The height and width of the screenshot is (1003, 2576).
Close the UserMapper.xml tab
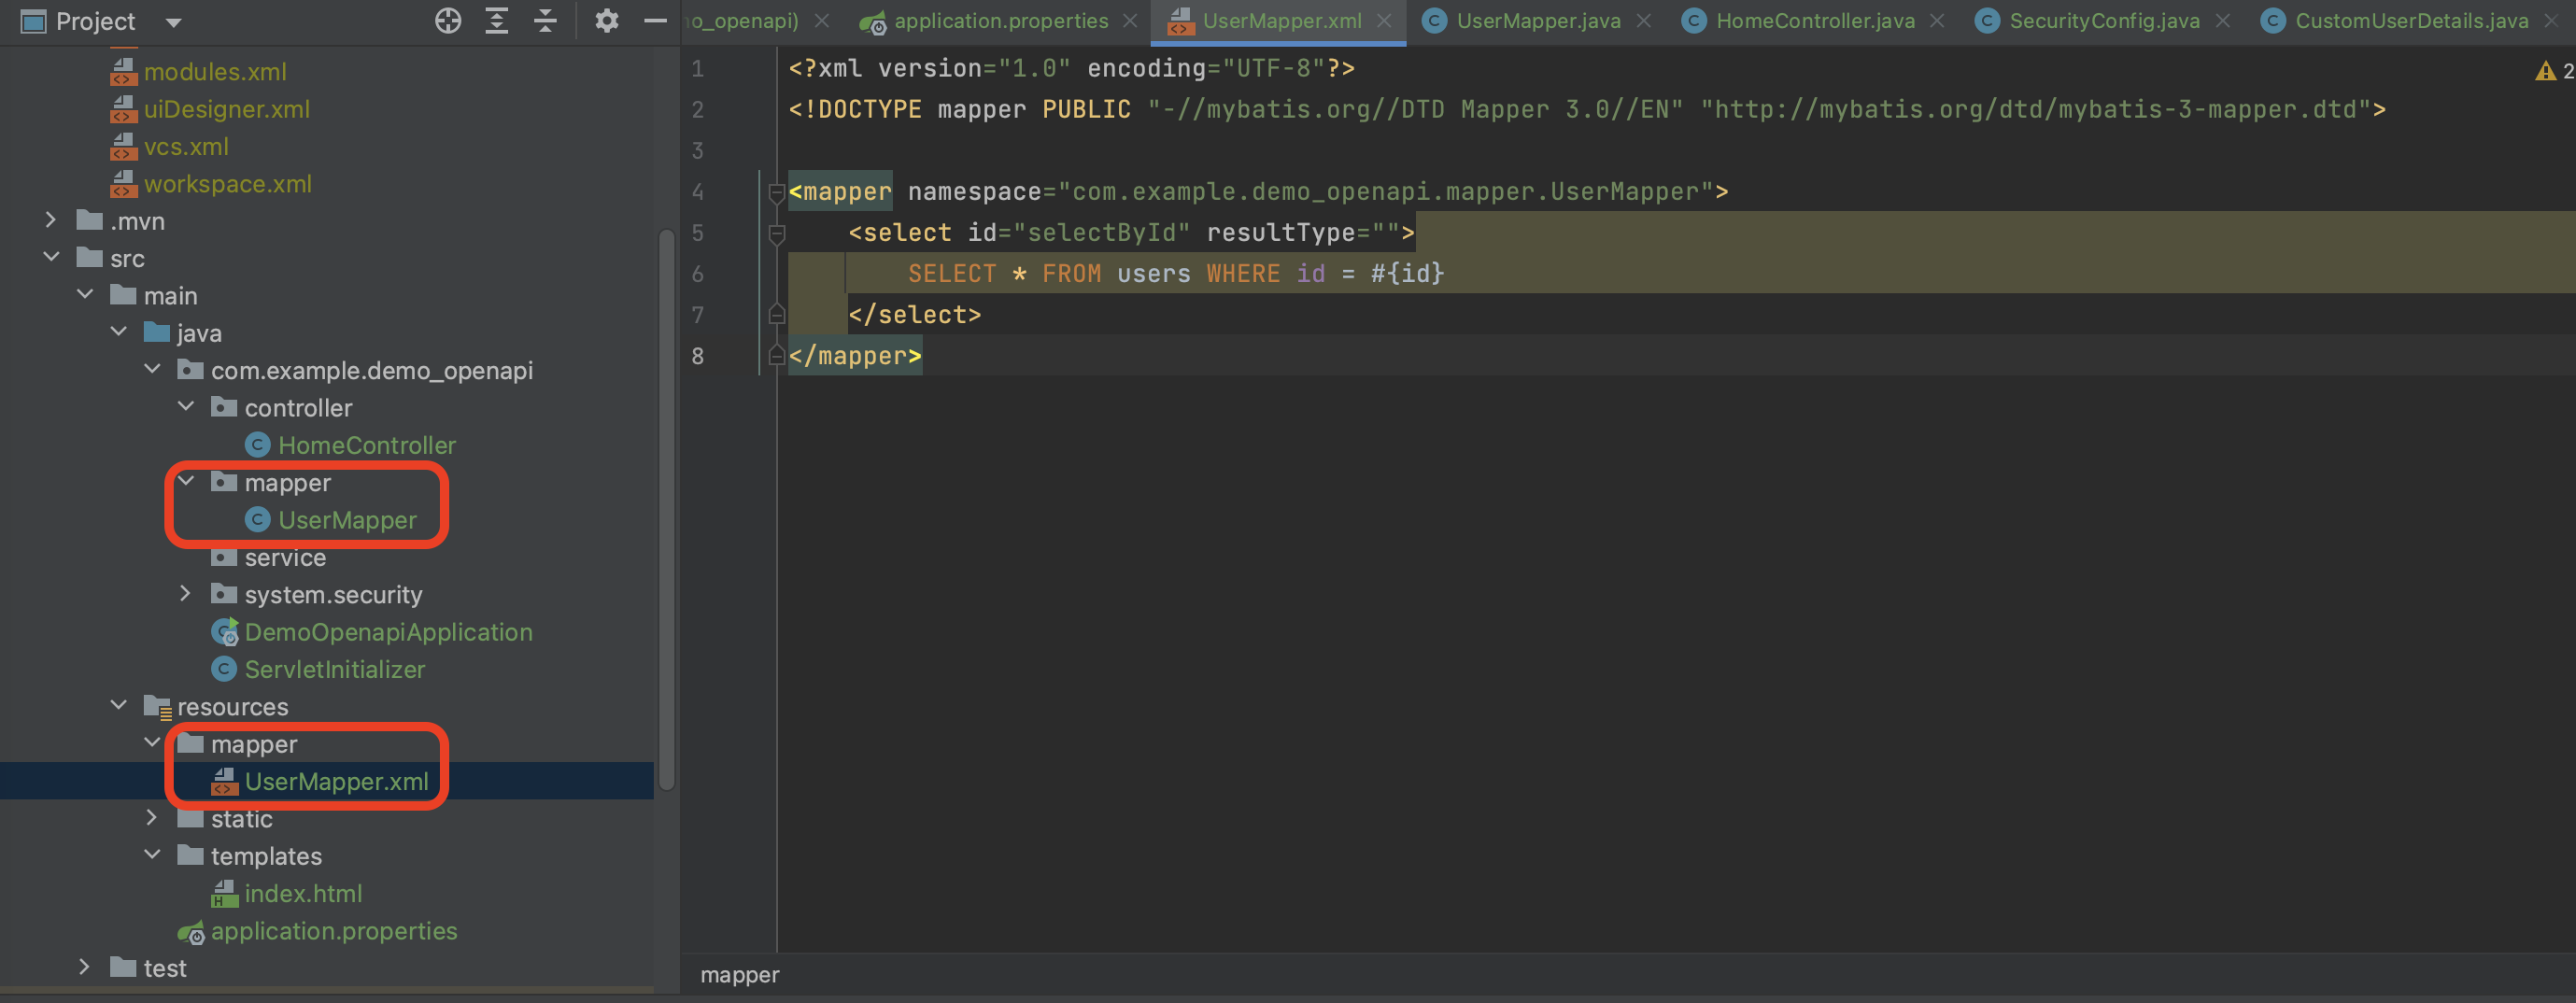(x=1384, y=21)
